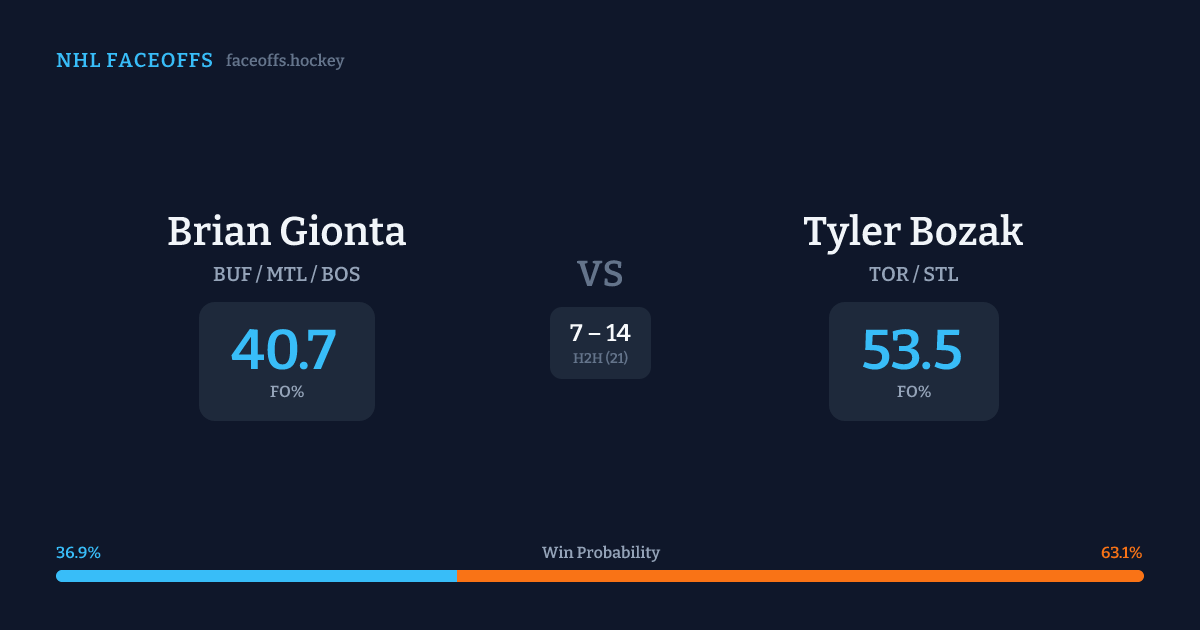Viewport: 1200px width, 630px height.
Task: Click Bozak's TOR / STL teams line
Action: tap(913, 274)
